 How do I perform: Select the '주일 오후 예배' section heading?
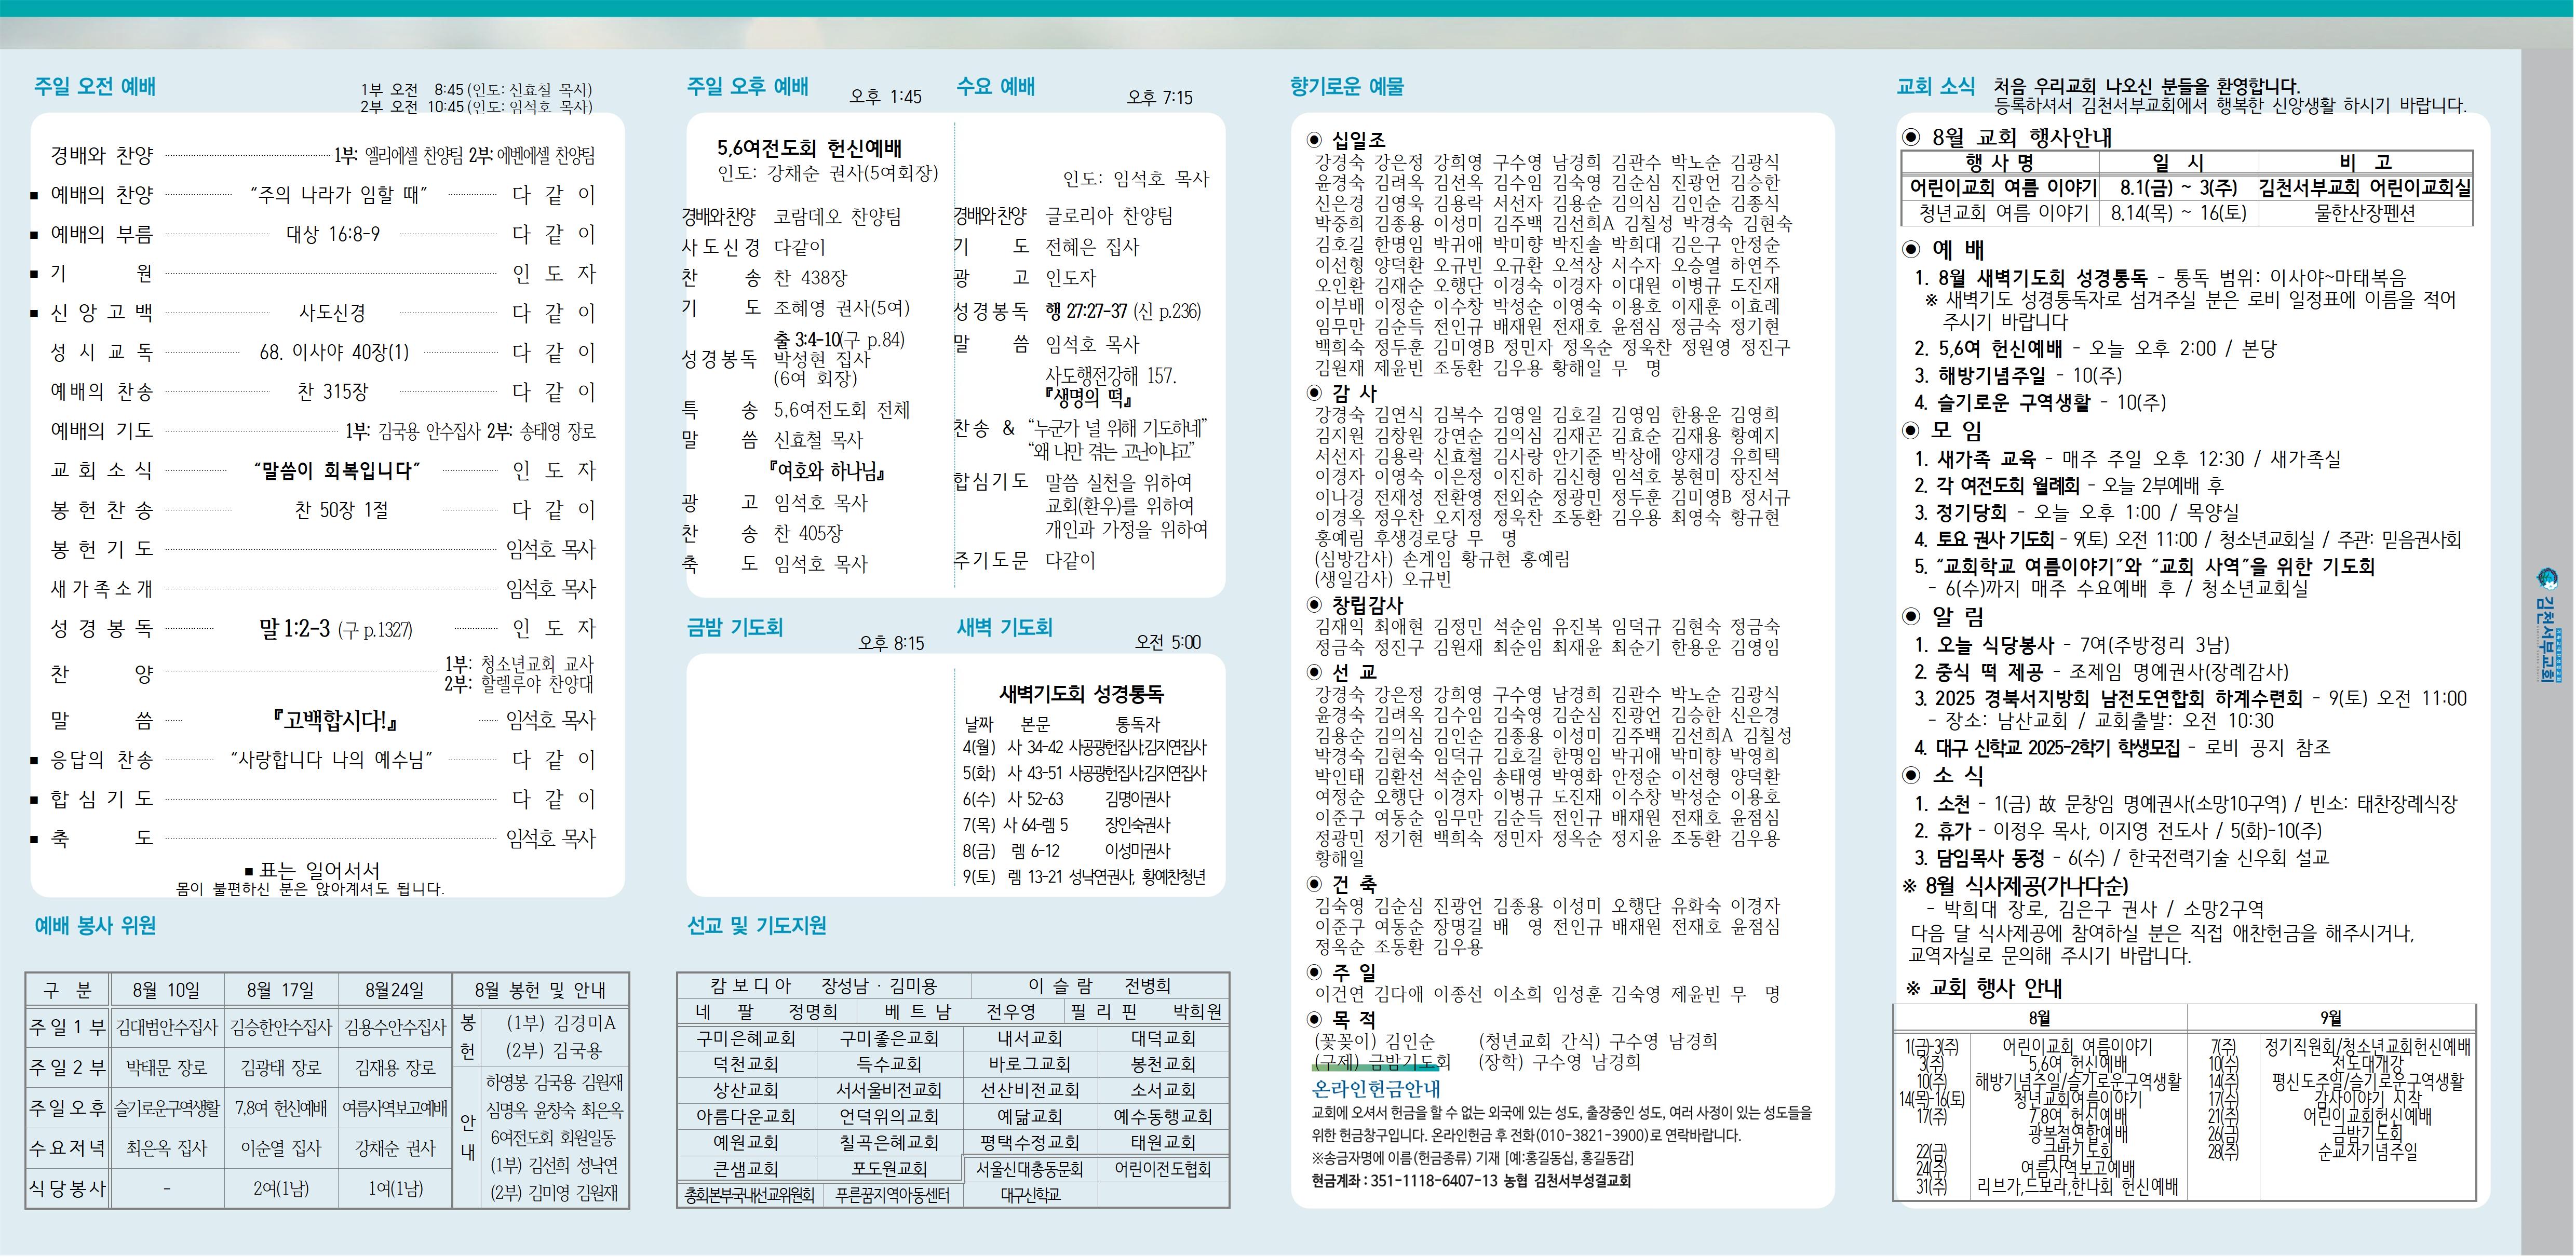click(x=747, y=86)
